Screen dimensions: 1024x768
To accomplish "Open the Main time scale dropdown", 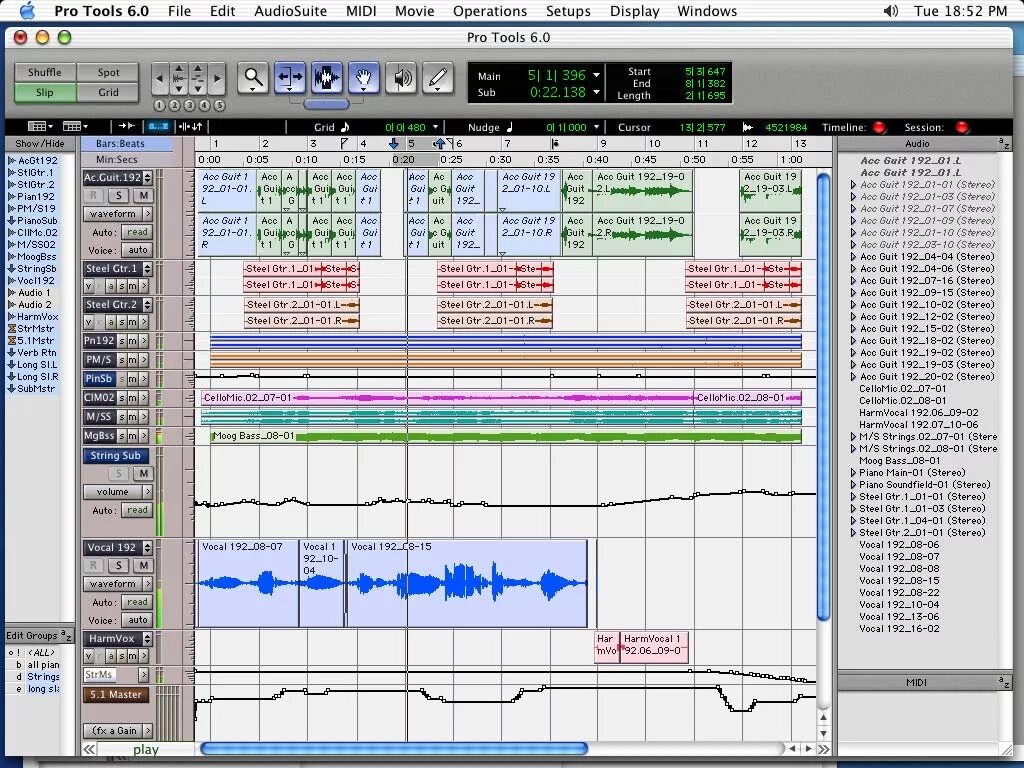I will click(x=596, y=76).
